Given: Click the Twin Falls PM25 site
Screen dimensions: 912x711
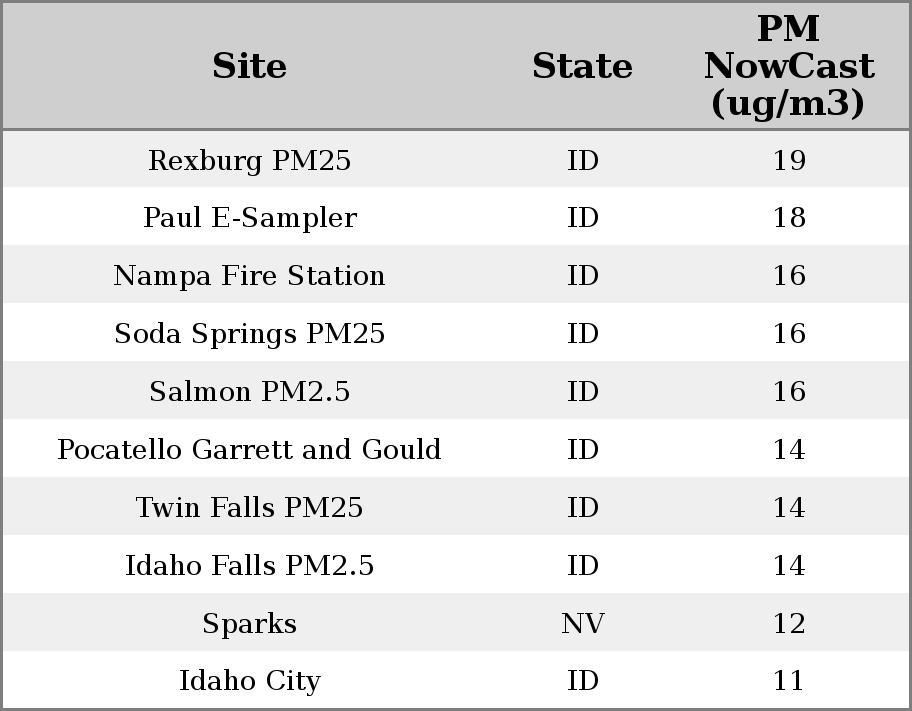Looking at the screenshot, I should 249,508.
